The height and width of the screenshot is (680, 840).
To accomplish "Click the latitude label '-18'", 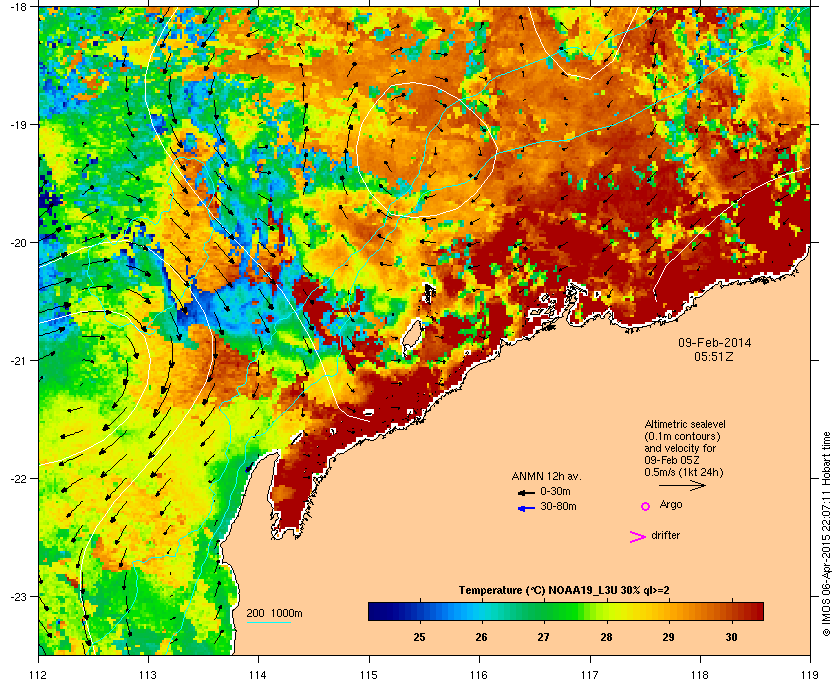I will [x=18, y=7].
